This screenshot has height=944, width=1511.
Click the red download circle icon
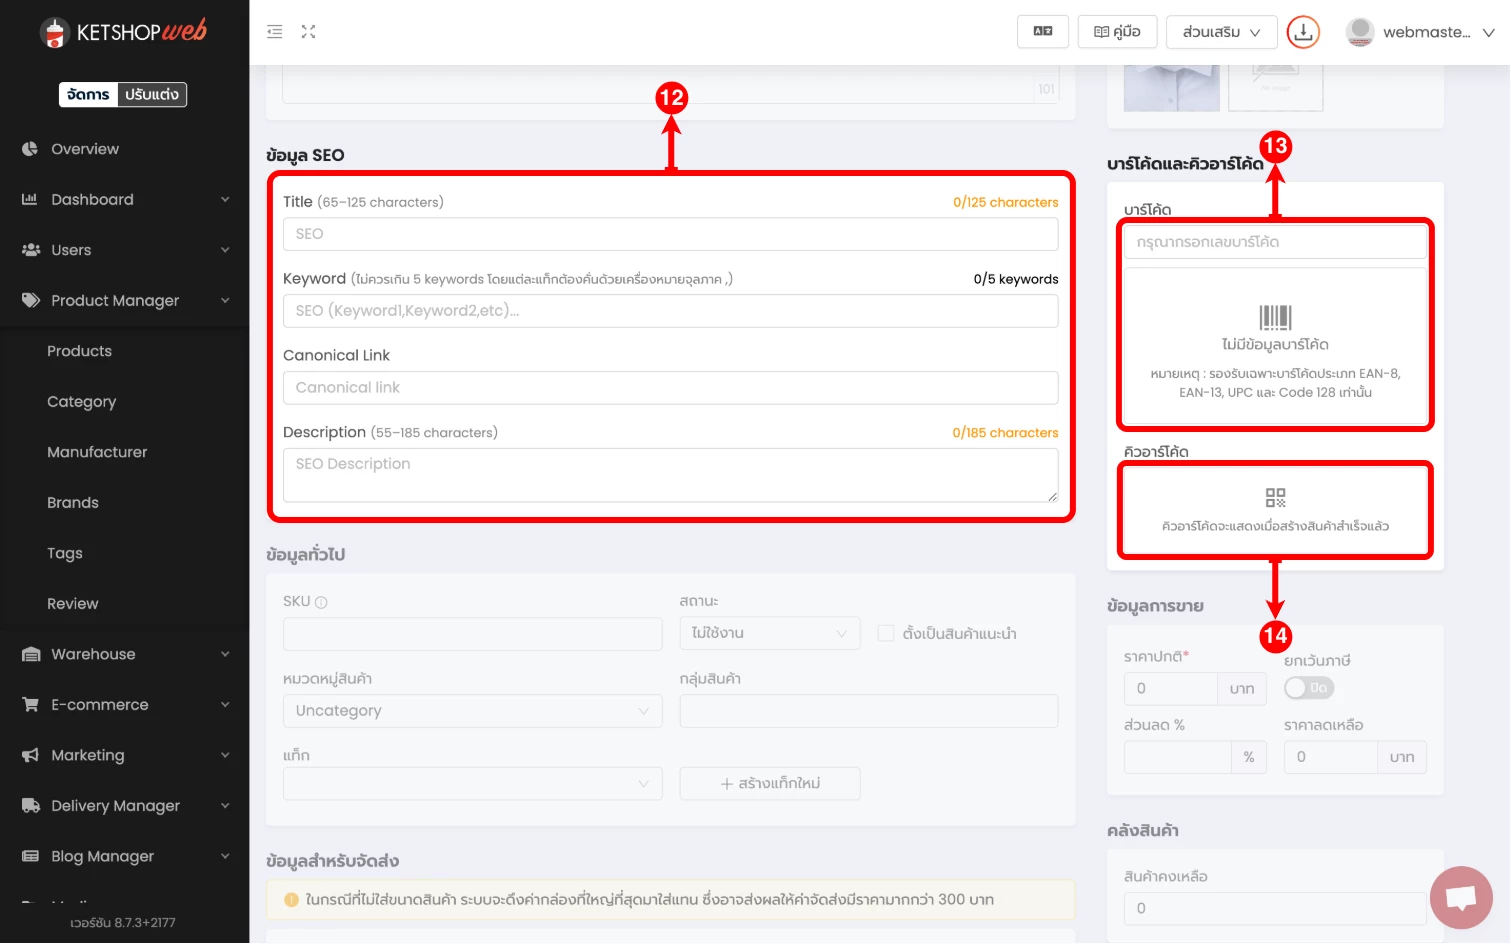tap(1303, 32)
